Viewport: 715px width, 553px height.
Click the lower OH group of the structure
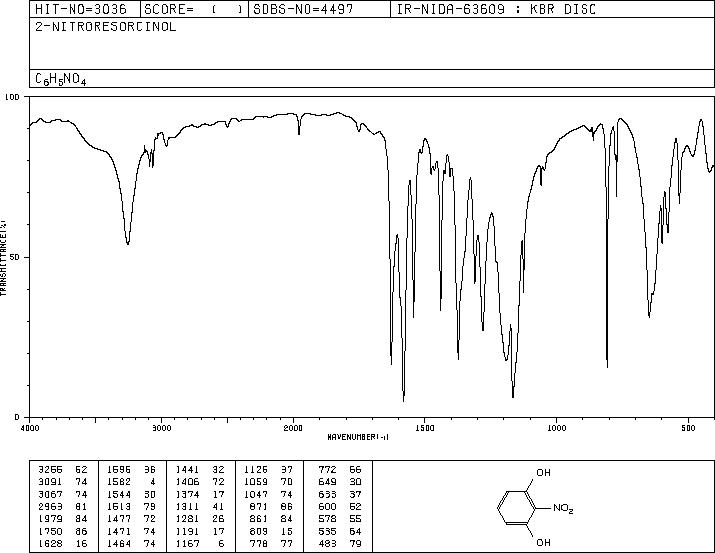pos(543,543)
